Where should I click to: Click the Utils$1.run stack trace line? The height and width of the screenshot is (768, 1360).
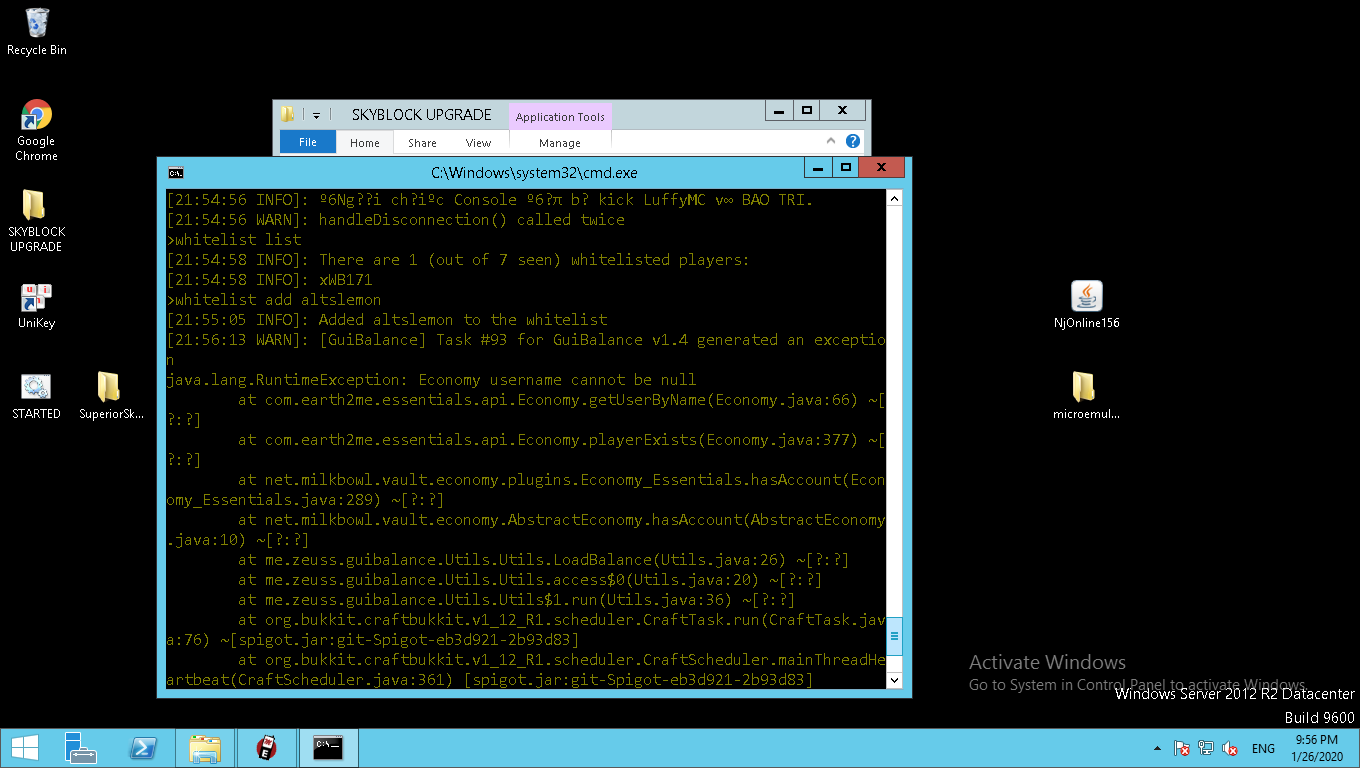click(x=517, y=600)
